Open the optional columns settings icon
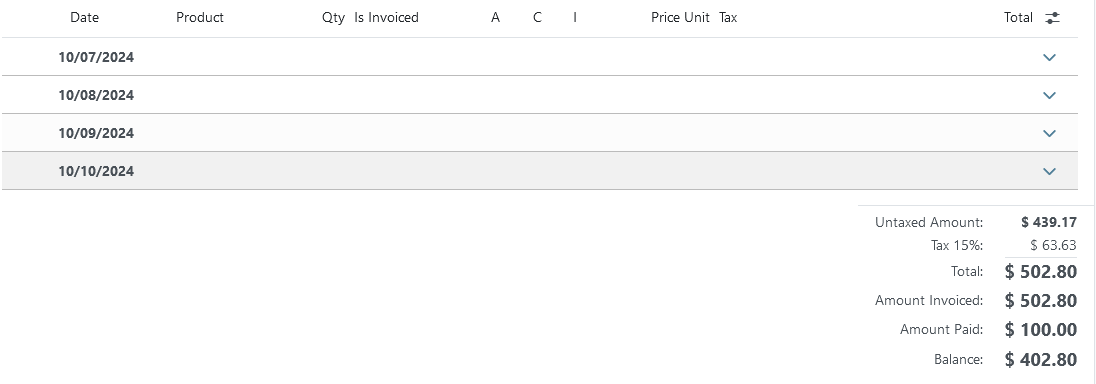 click(1052, 18)
